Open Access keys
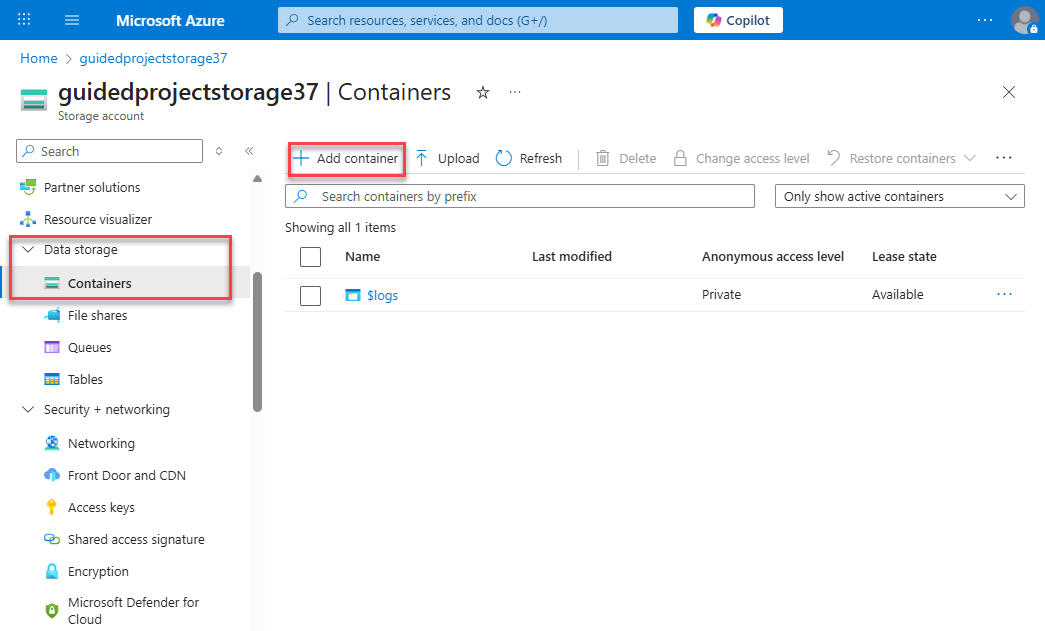 (x=101, y=507)
